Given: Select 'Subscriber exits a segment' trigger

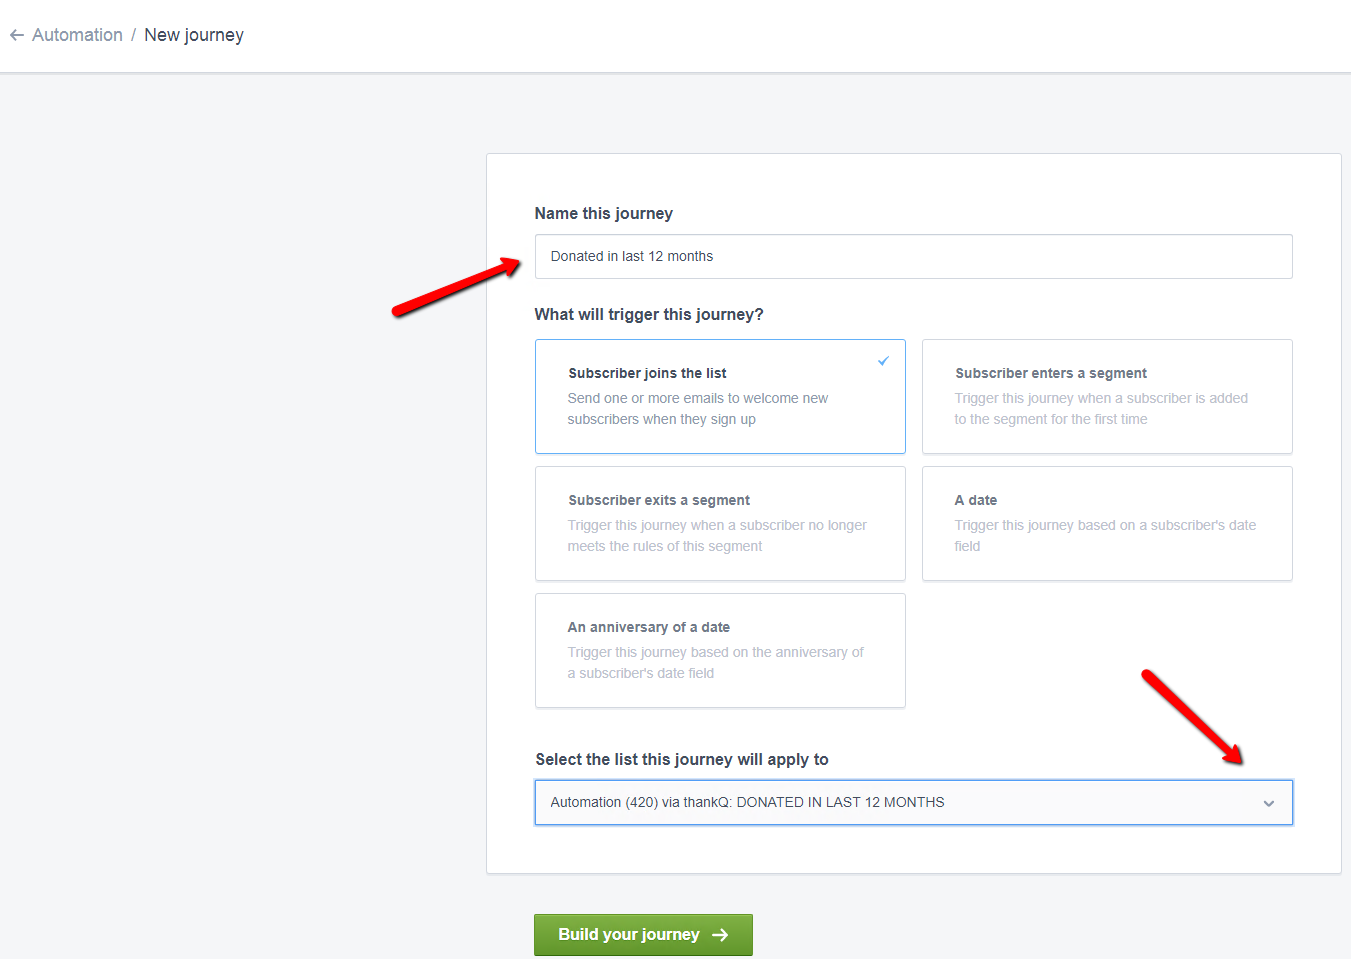Looking at the screenshot, I should point(720,523).
